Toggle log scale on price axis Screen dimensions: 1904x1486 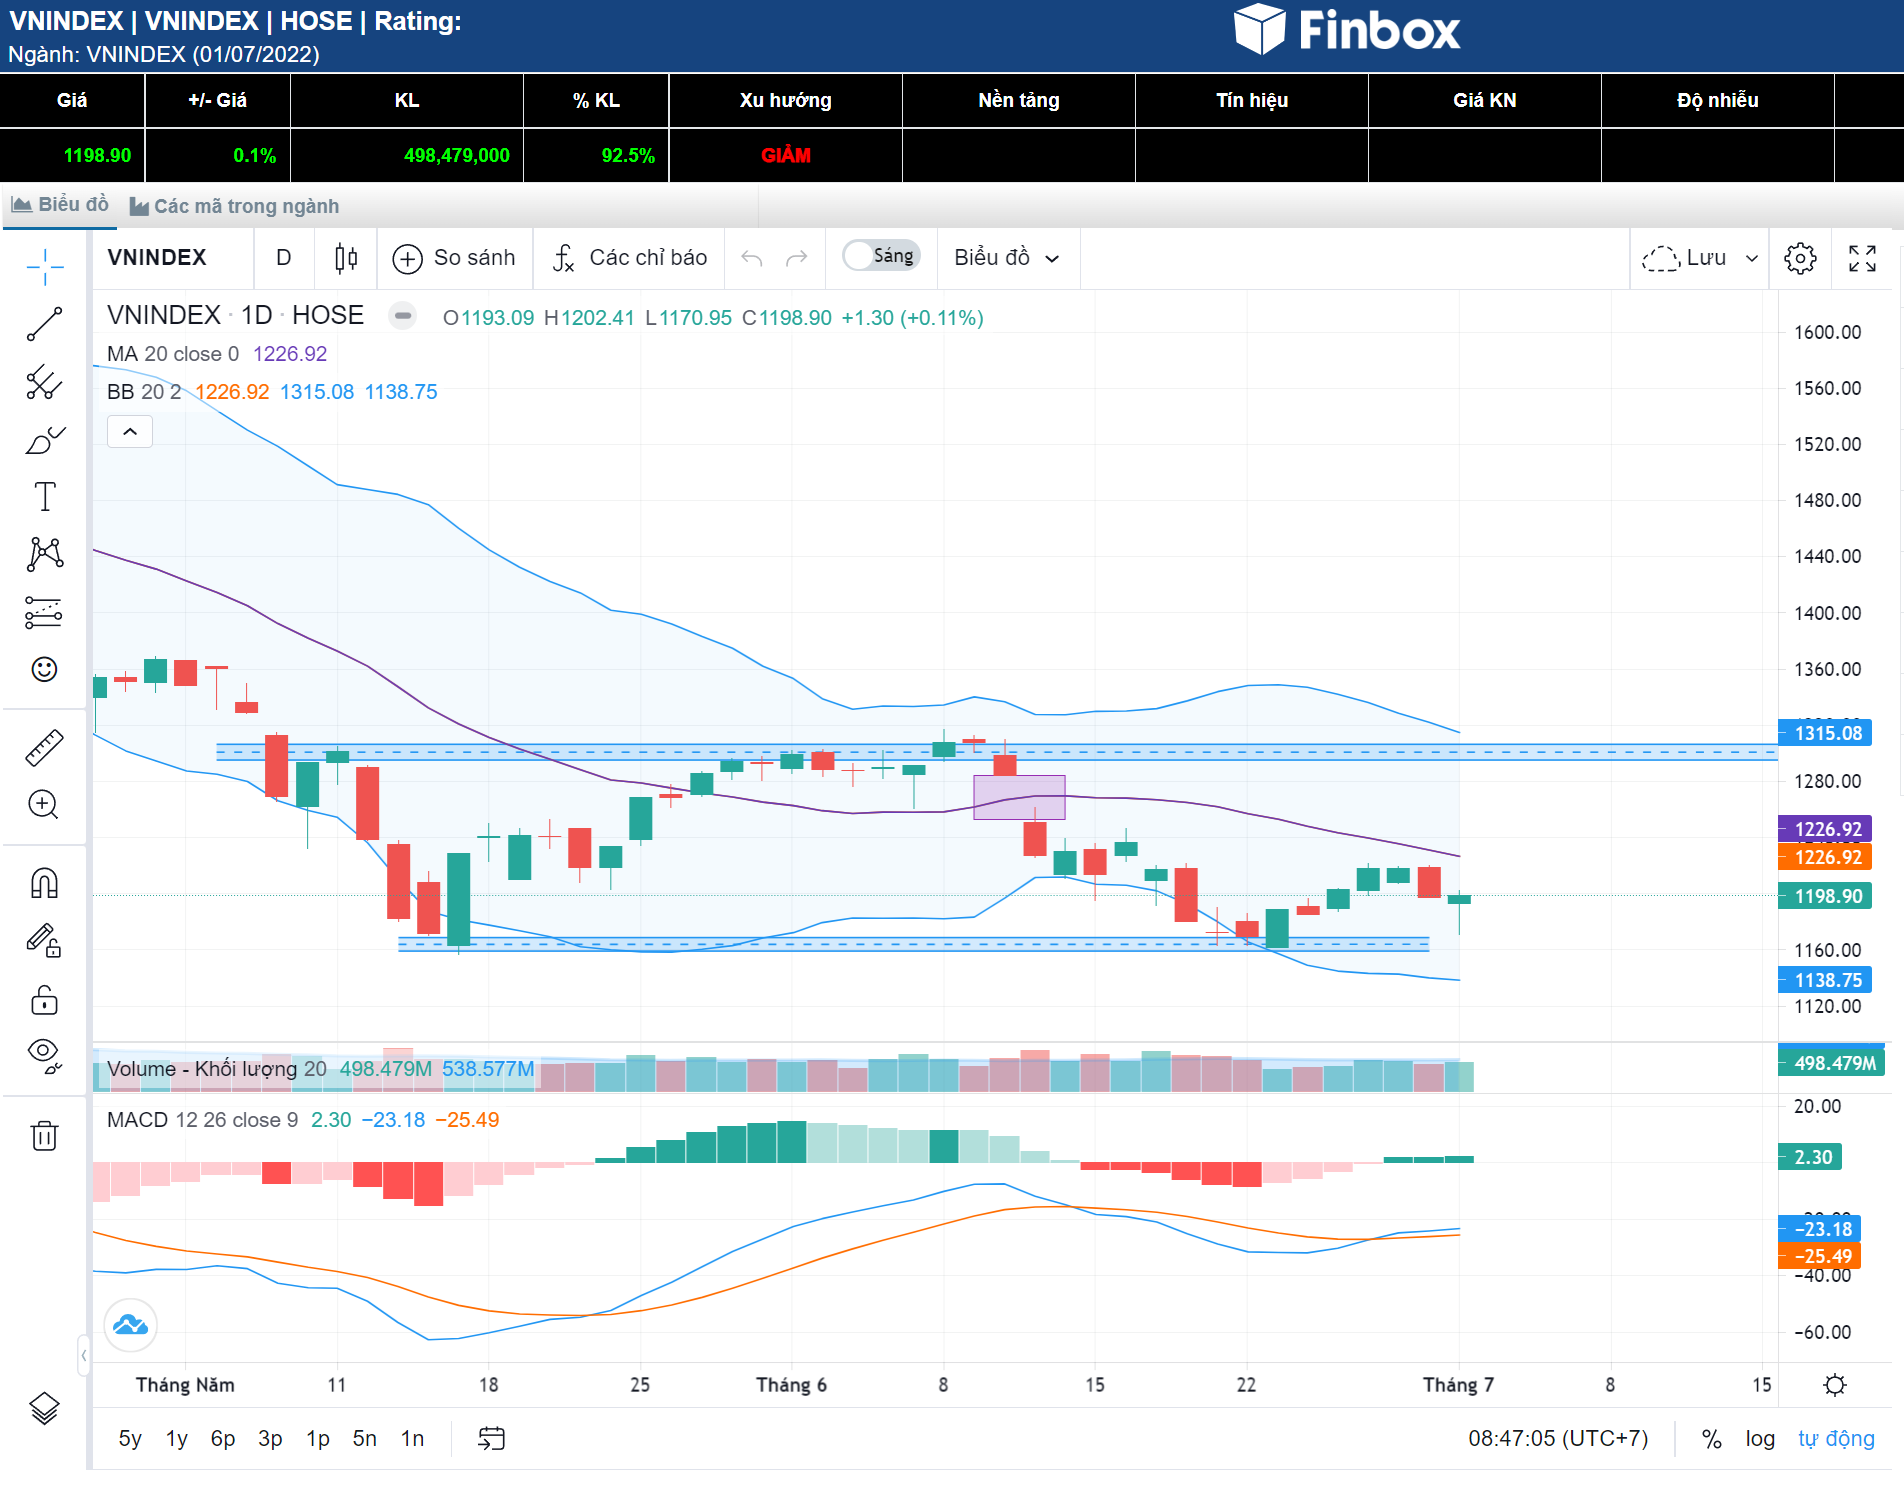click(x=1760, y=1438)
